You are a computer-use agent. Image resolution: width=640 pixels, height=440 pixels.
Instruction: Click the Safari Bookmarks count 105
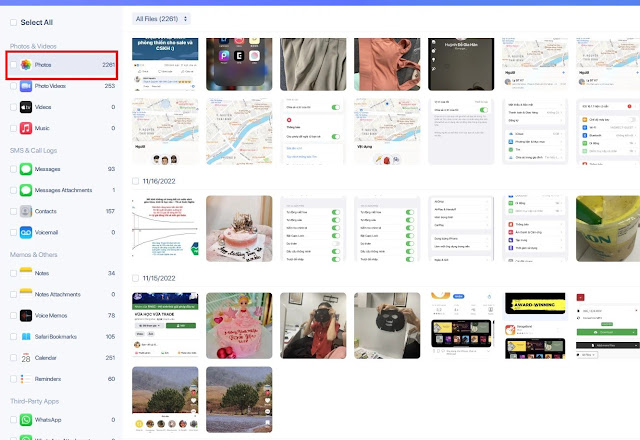110,337
